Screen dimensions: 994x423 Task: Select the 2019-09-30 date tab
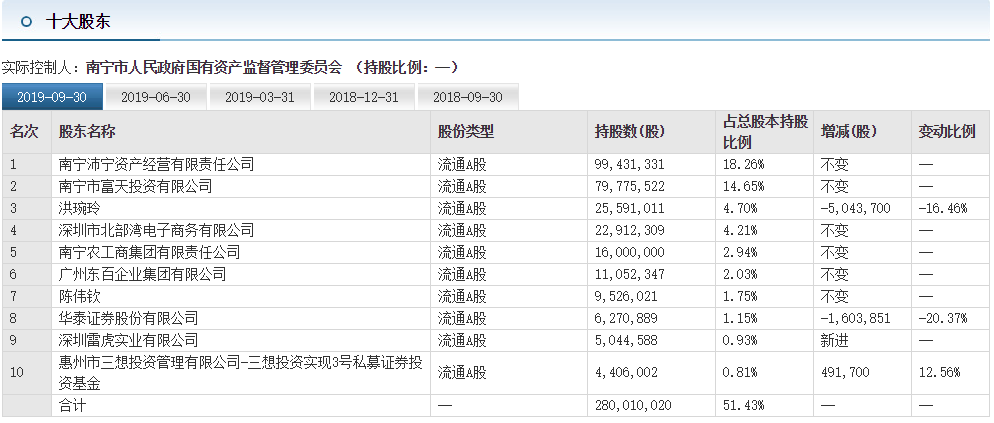coord(52,97)
